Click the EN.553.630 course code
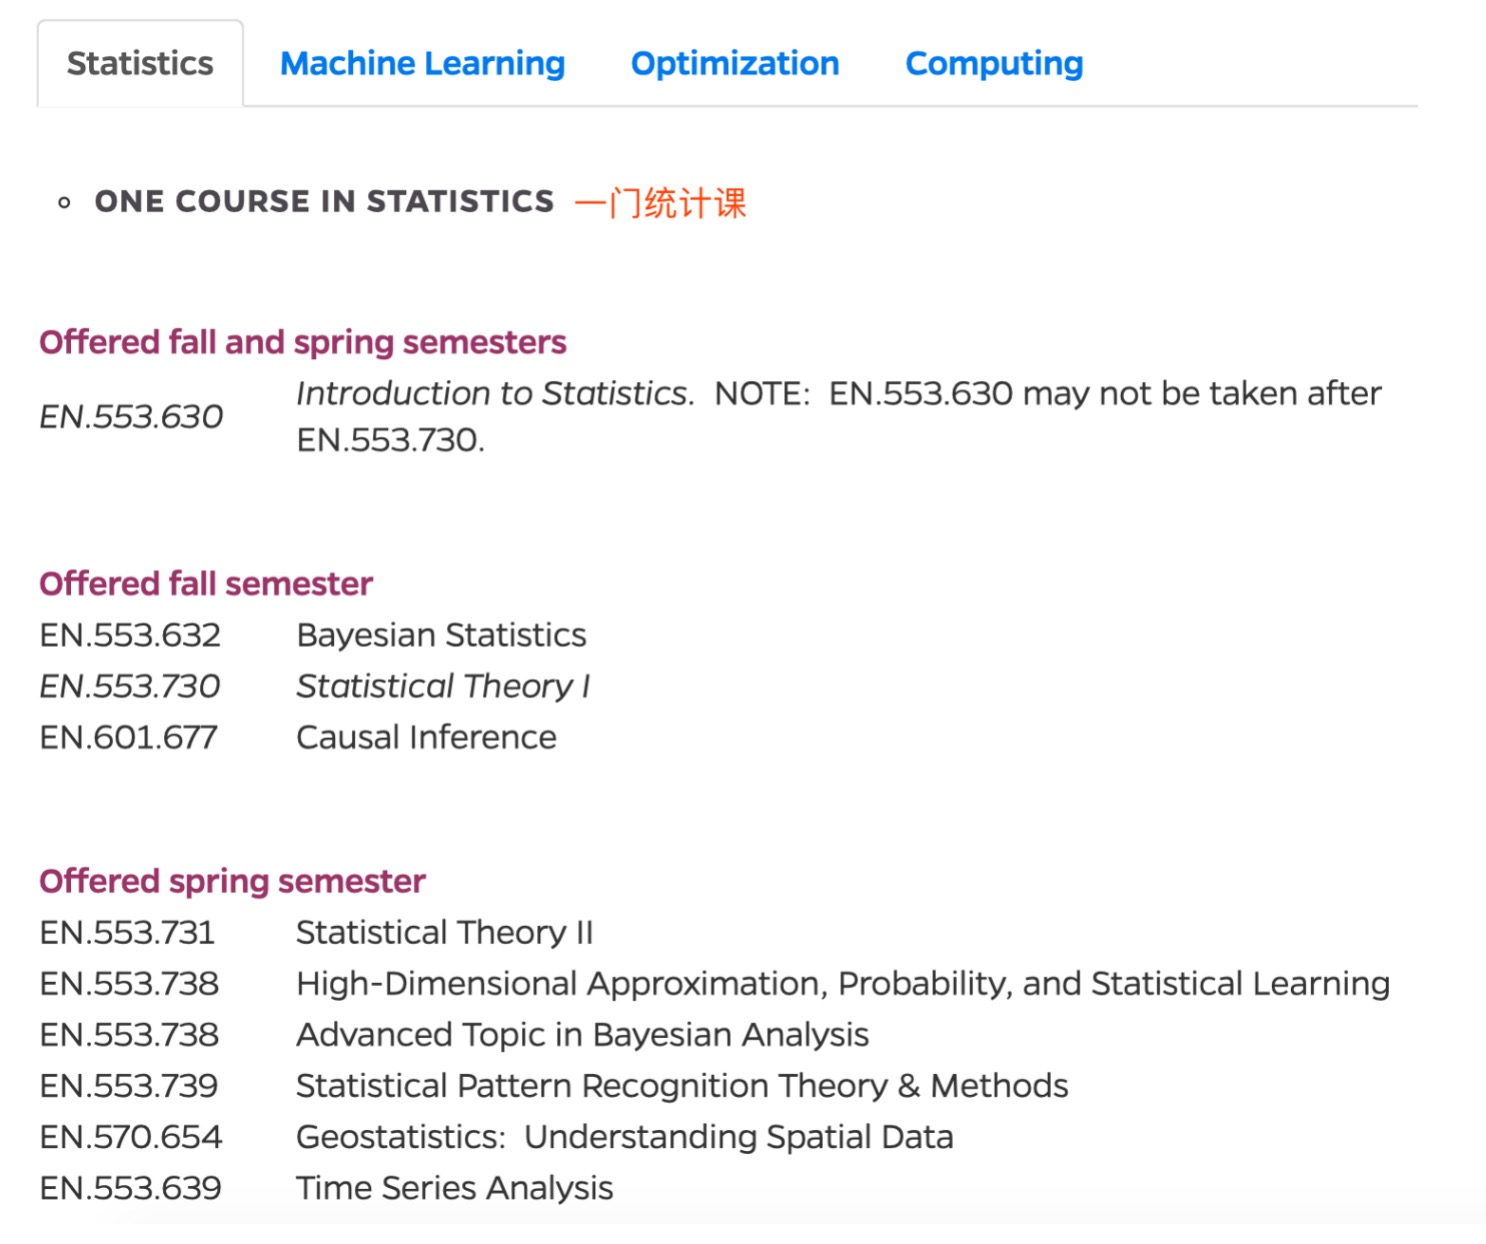 click(x=131, y=417)
